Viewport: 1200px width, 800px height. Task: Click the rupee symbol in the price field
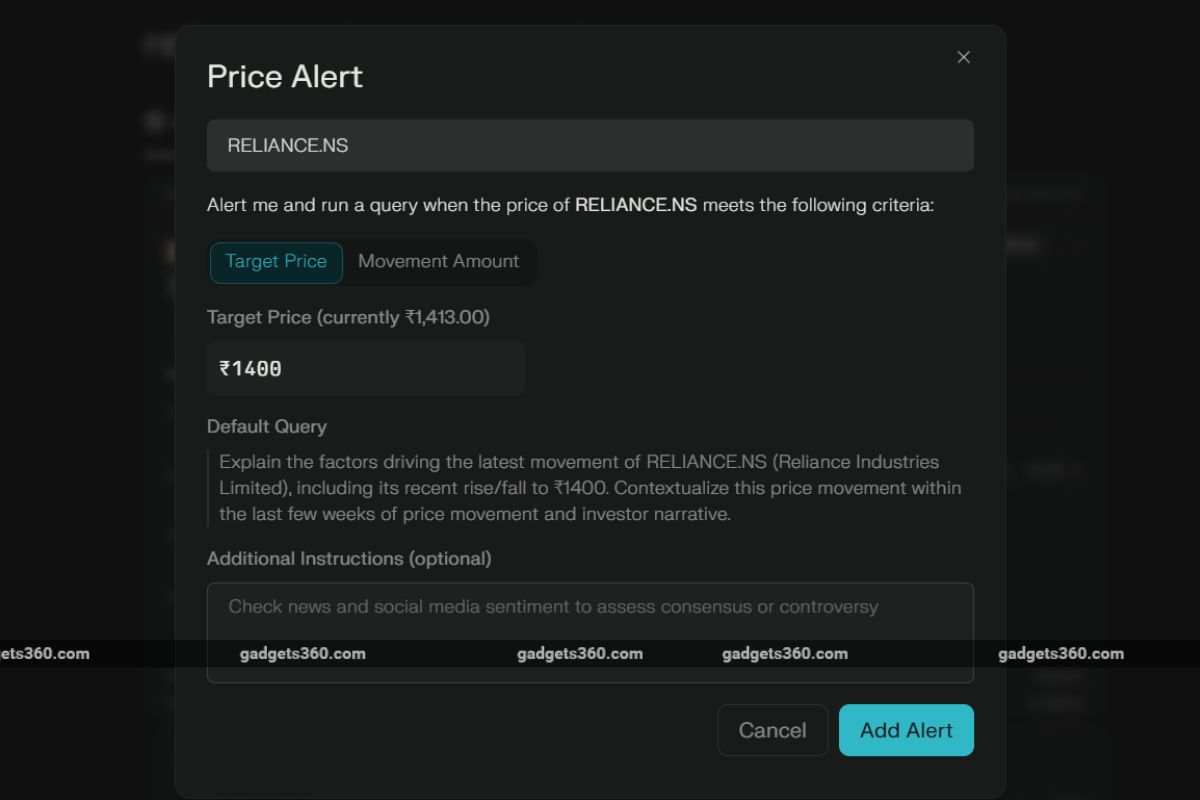coord(225,369)
